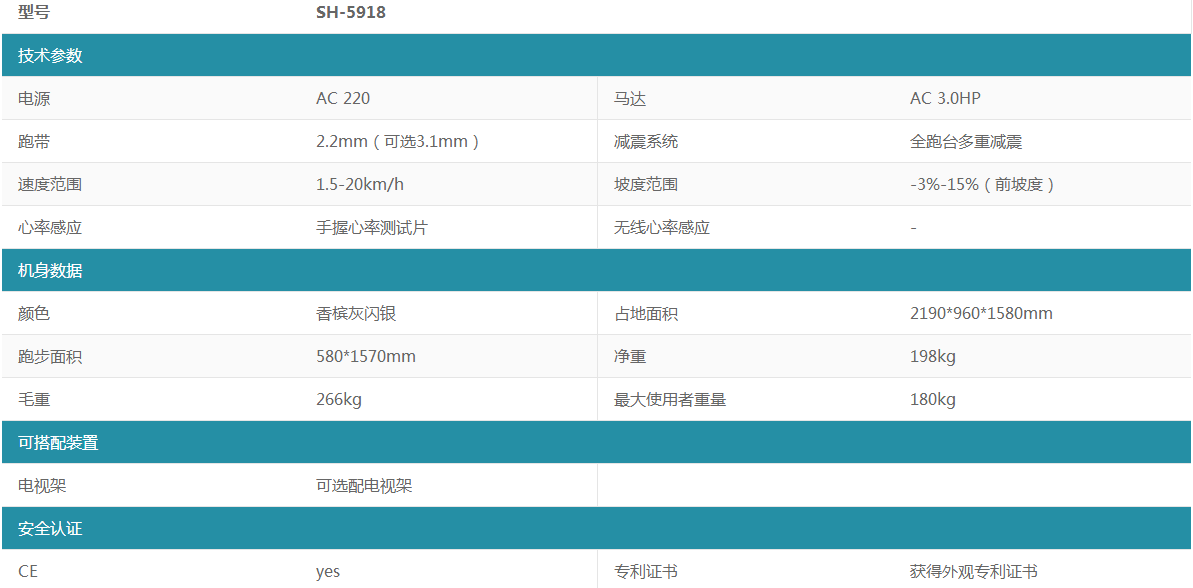The width and height of the screenshot is (1193, 588).
Task: Select the 可选配电视架 text
Action: pos(364,486)
